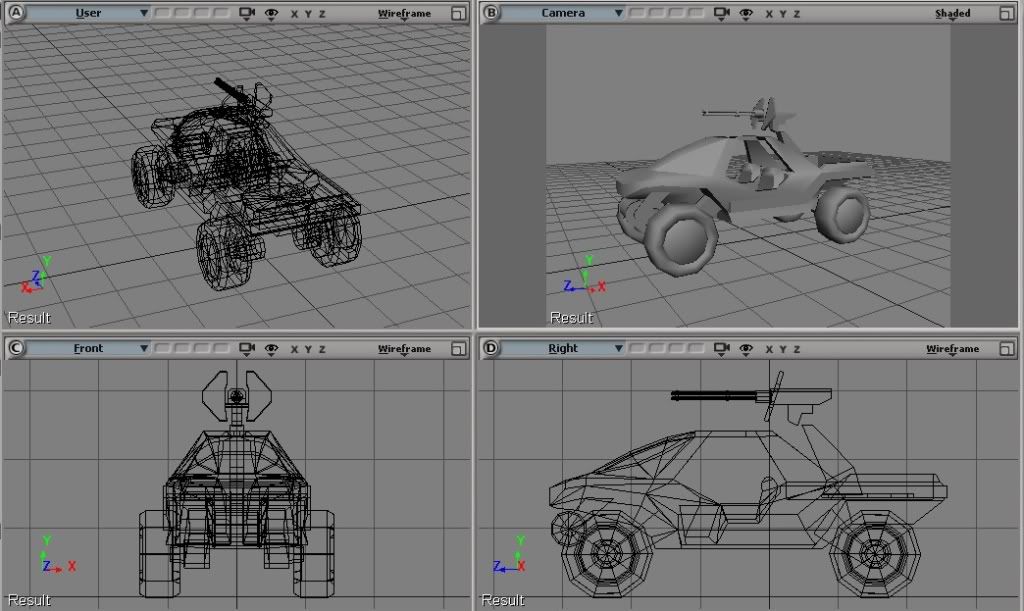This screenshot has height=611, width=1024.
Task: Open Wireframe display mode menu in User viewport
Action: (x=404, y=14)
